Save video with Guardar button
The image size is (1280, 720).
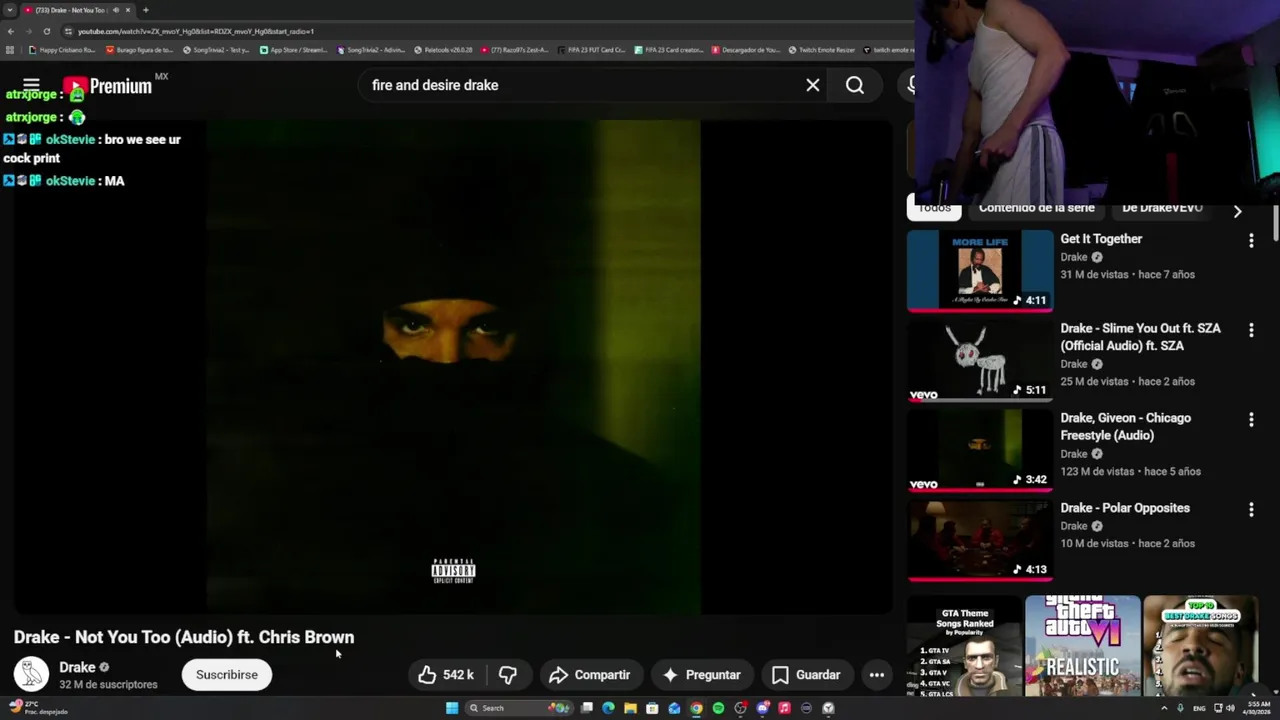click(806, 675)
